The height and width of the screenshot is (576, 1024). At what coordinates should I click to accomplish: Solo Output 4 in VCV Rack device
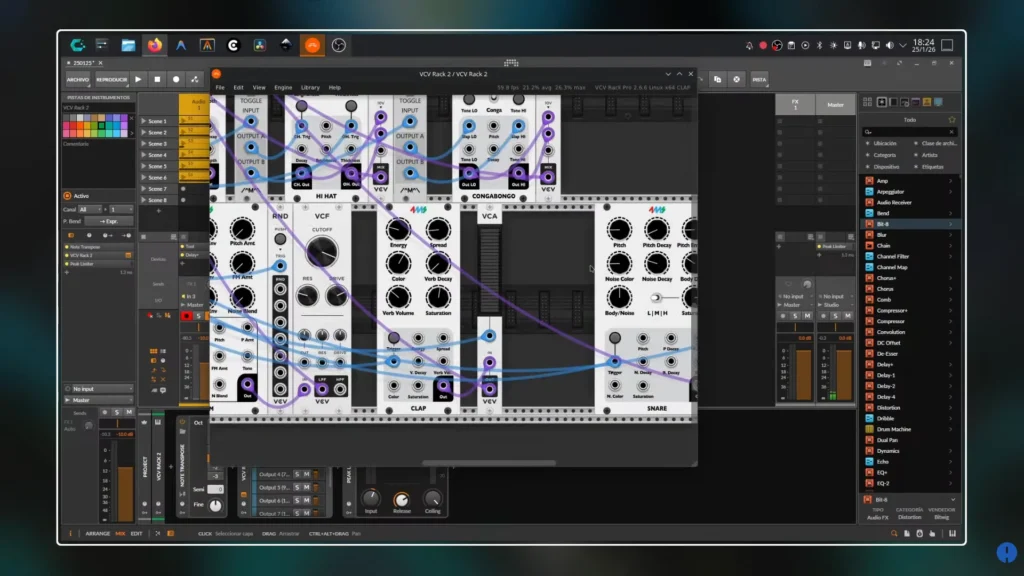point(297,475)
